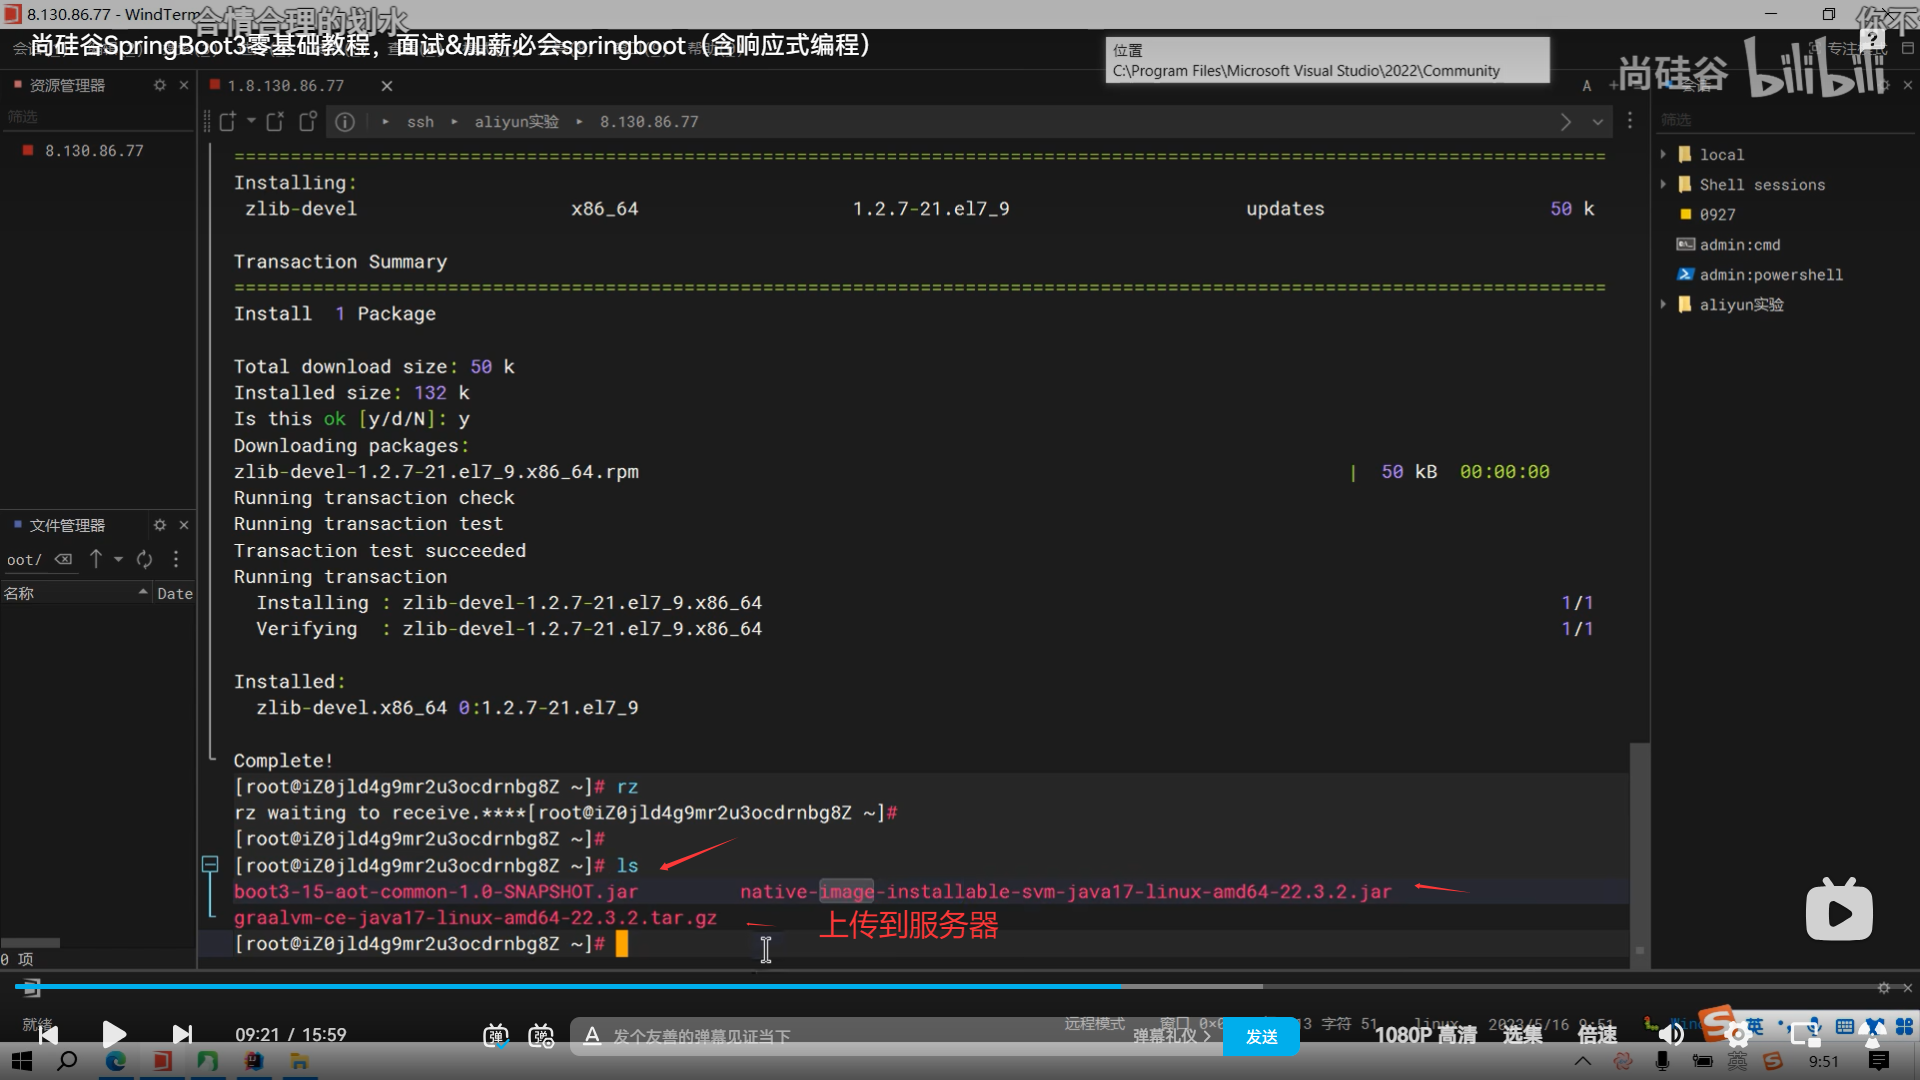Play the video with the play button
This screenshot has height=1080, width=1920.
(x=114, y=1034)
